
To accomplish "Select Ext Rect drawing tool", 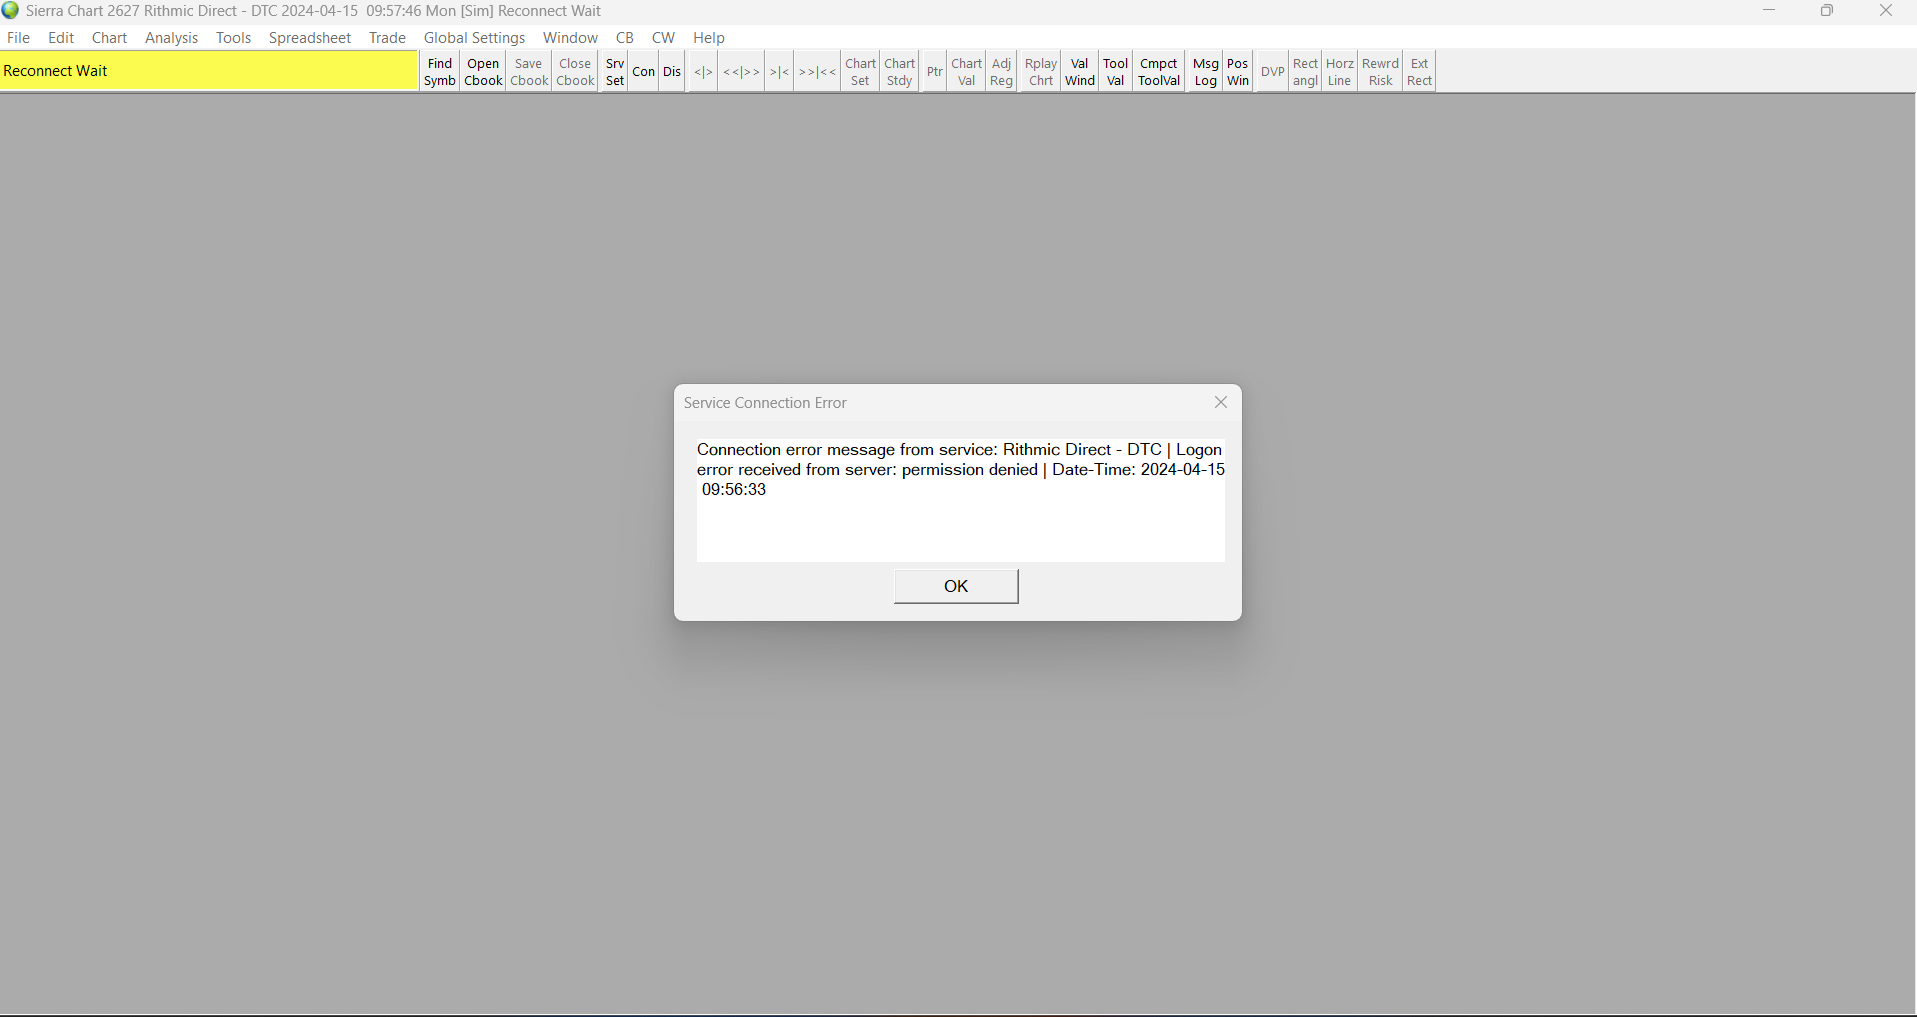I will (1420, 72).
